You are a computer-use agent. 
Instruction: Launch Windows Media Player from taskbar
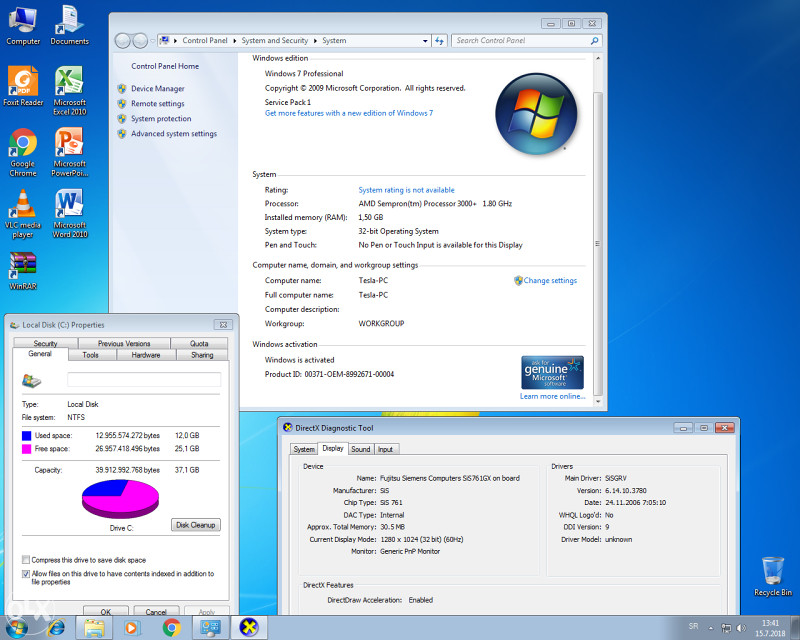click(x=132, y=628)
